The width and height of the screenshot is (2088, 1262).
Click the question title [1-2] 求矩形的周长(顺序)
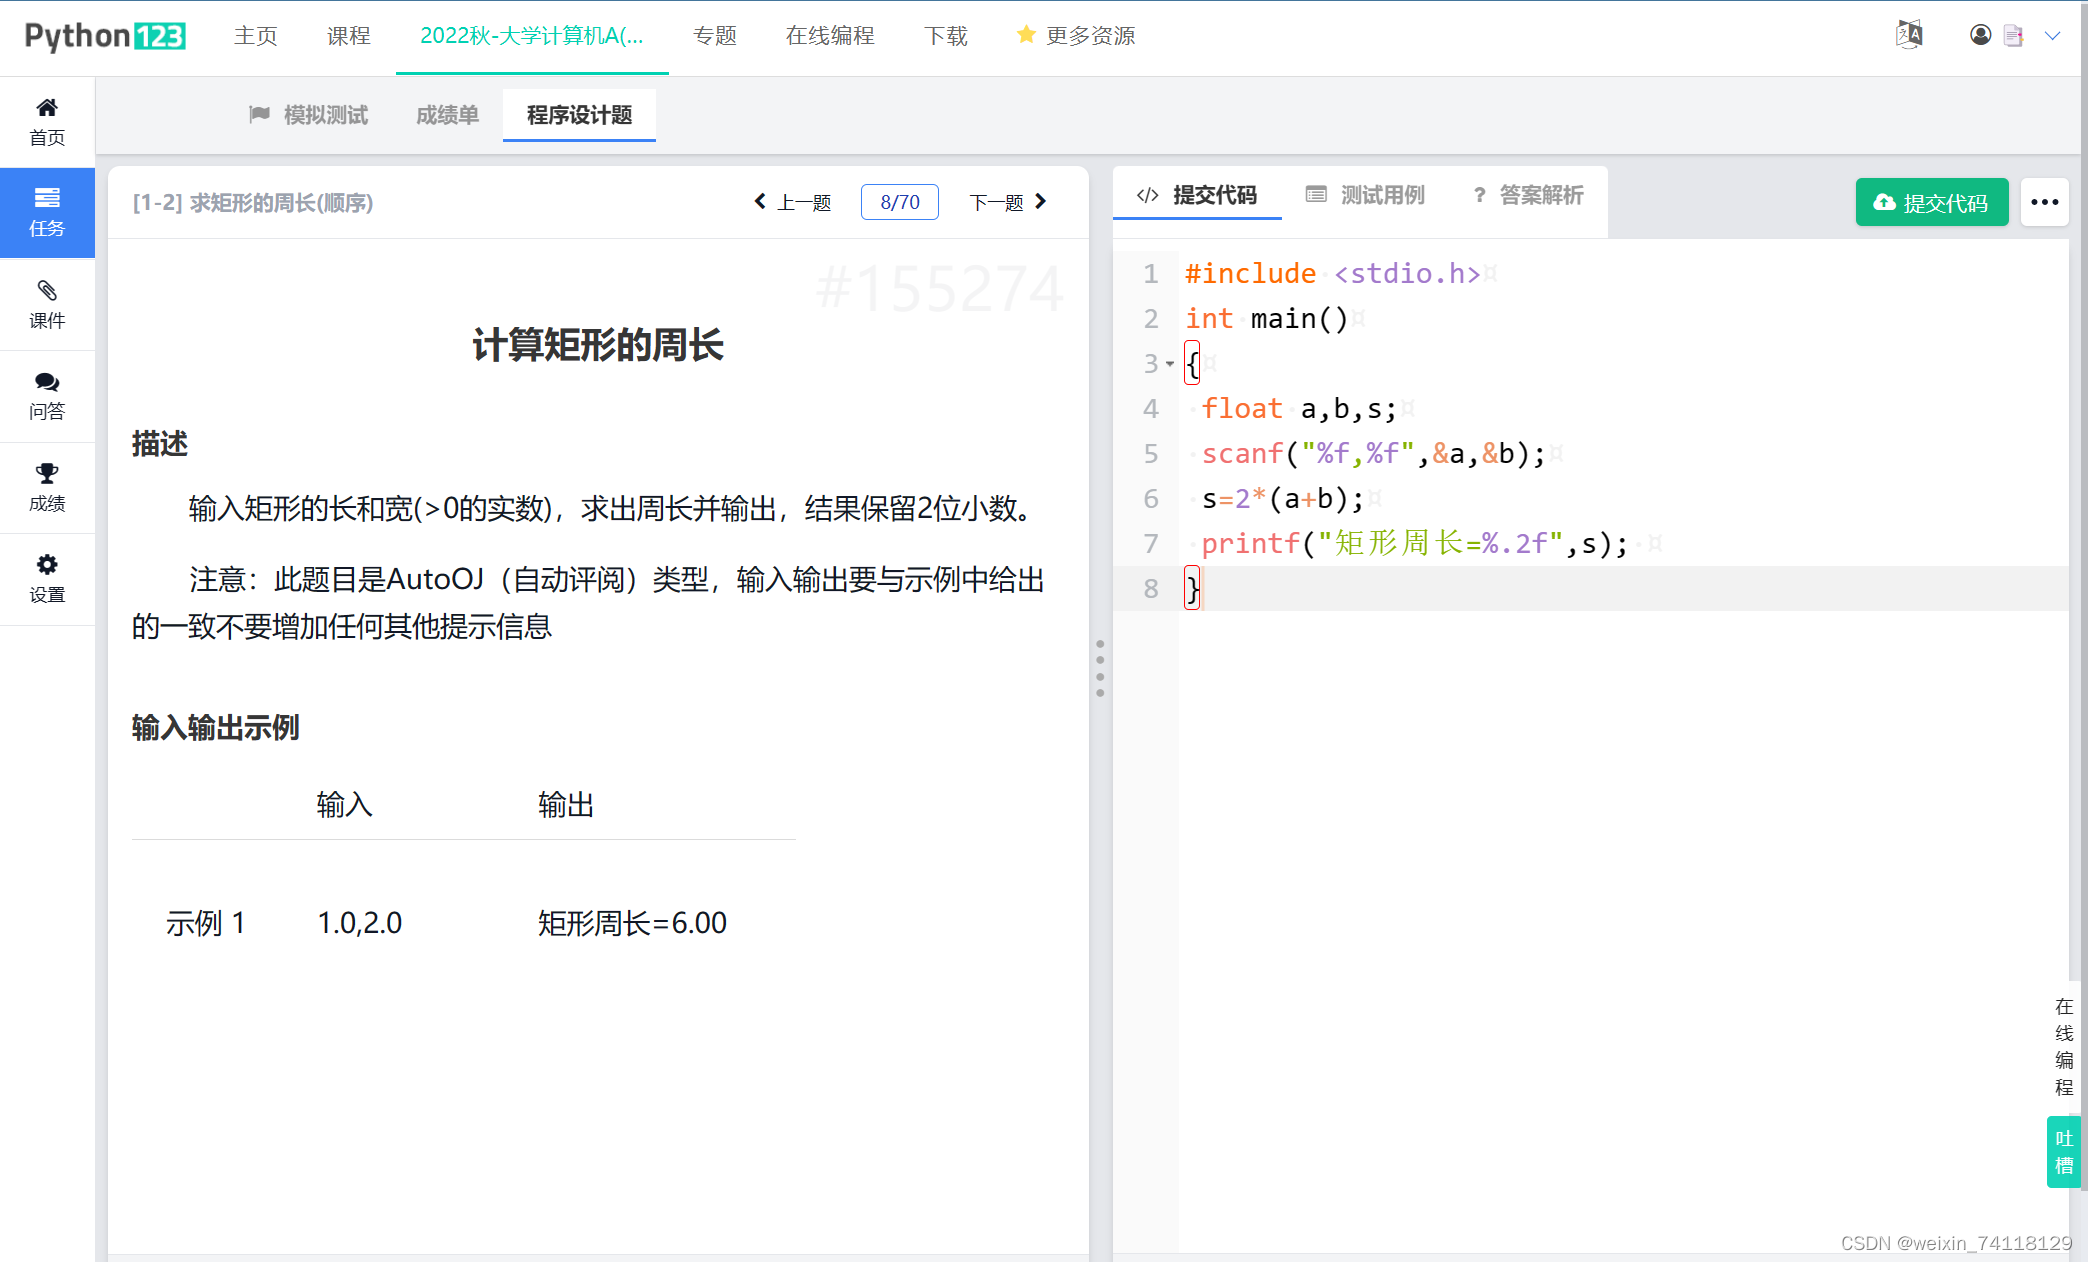pyautogui.click(x=253, y=203)
